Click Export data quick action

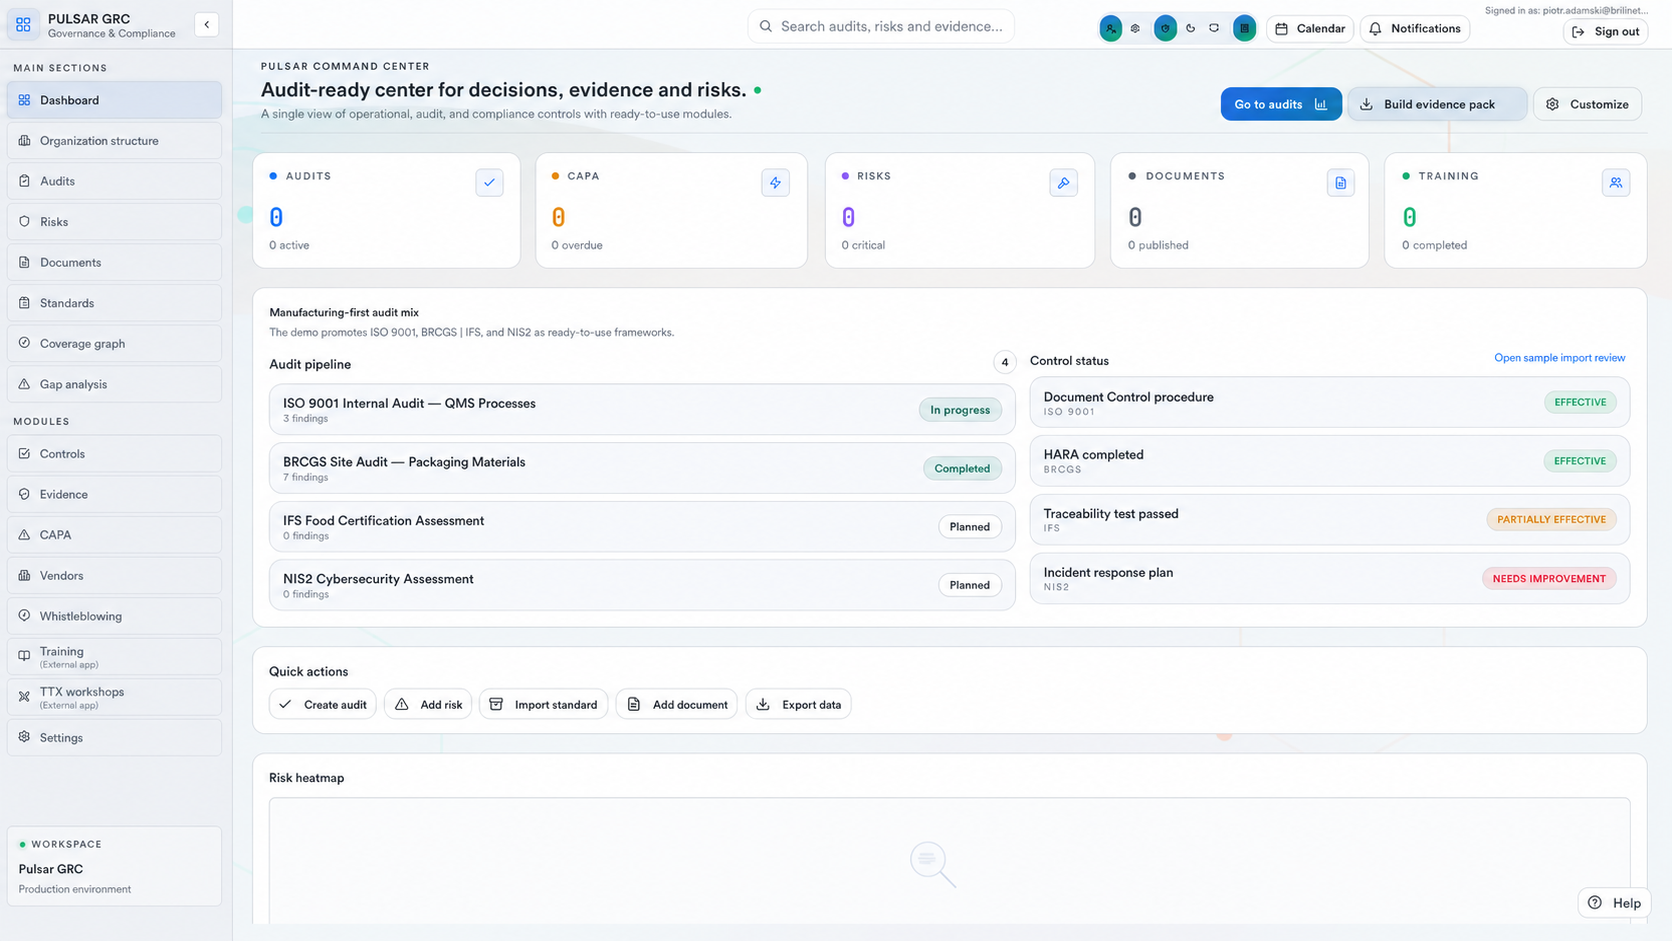pyautogui.click(x=798, y=705)
